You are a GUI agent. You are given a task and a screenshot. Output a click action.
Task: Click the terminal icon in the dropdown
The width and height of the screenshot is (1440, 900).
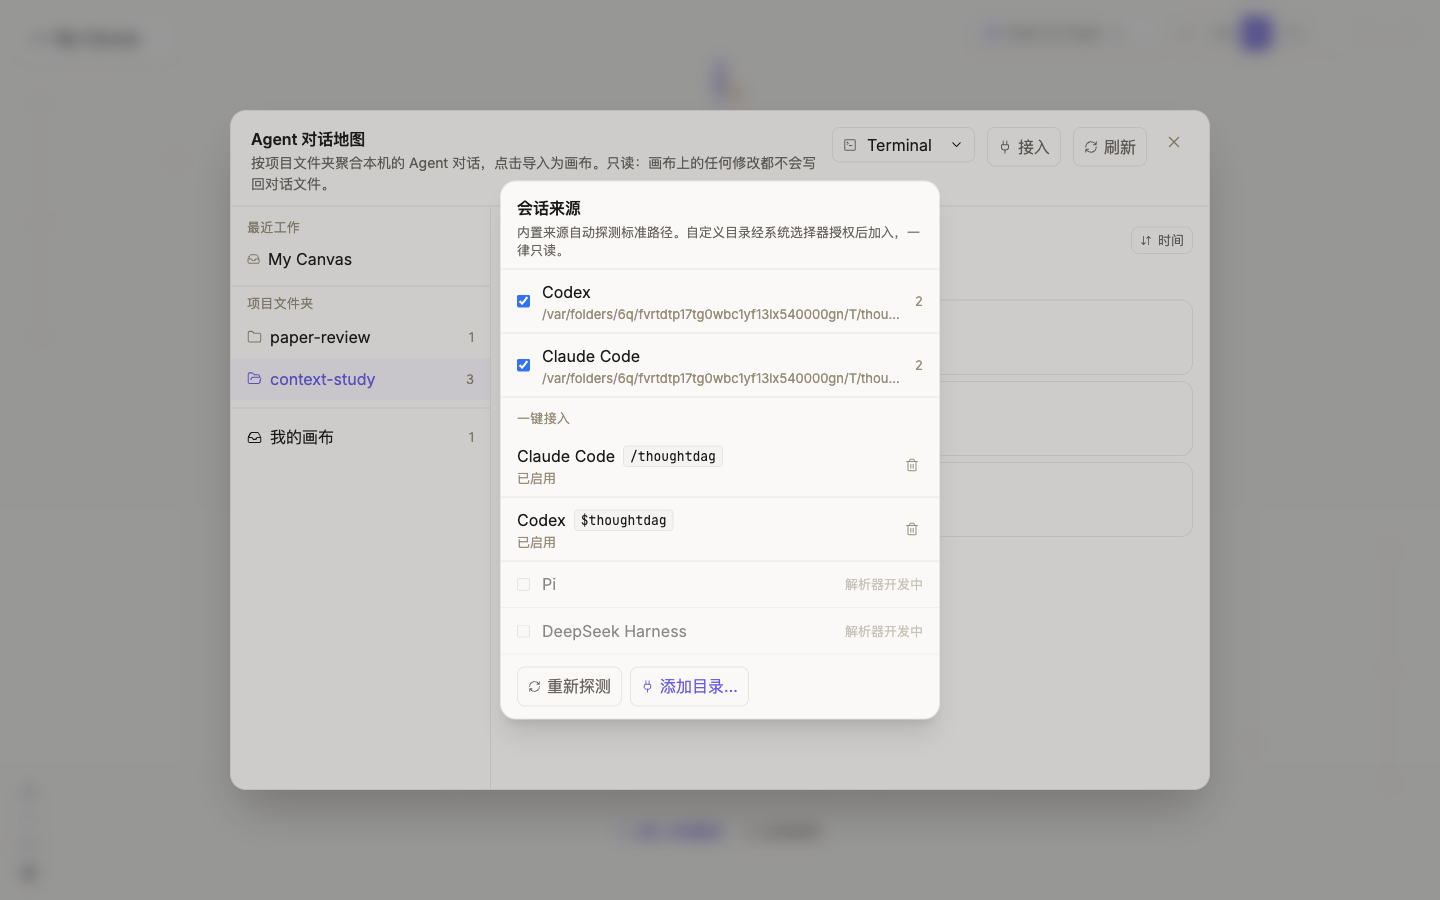850,145
